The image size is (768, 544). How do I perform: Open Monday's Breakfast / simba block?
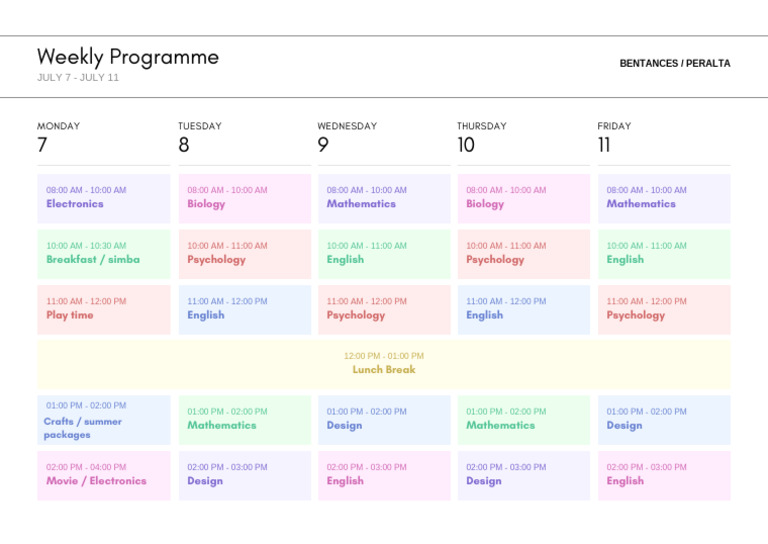[104, 254]
